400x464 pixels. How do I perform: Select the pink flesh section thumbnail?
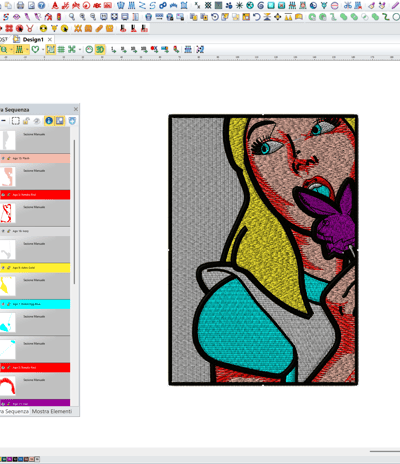point(8,177)
